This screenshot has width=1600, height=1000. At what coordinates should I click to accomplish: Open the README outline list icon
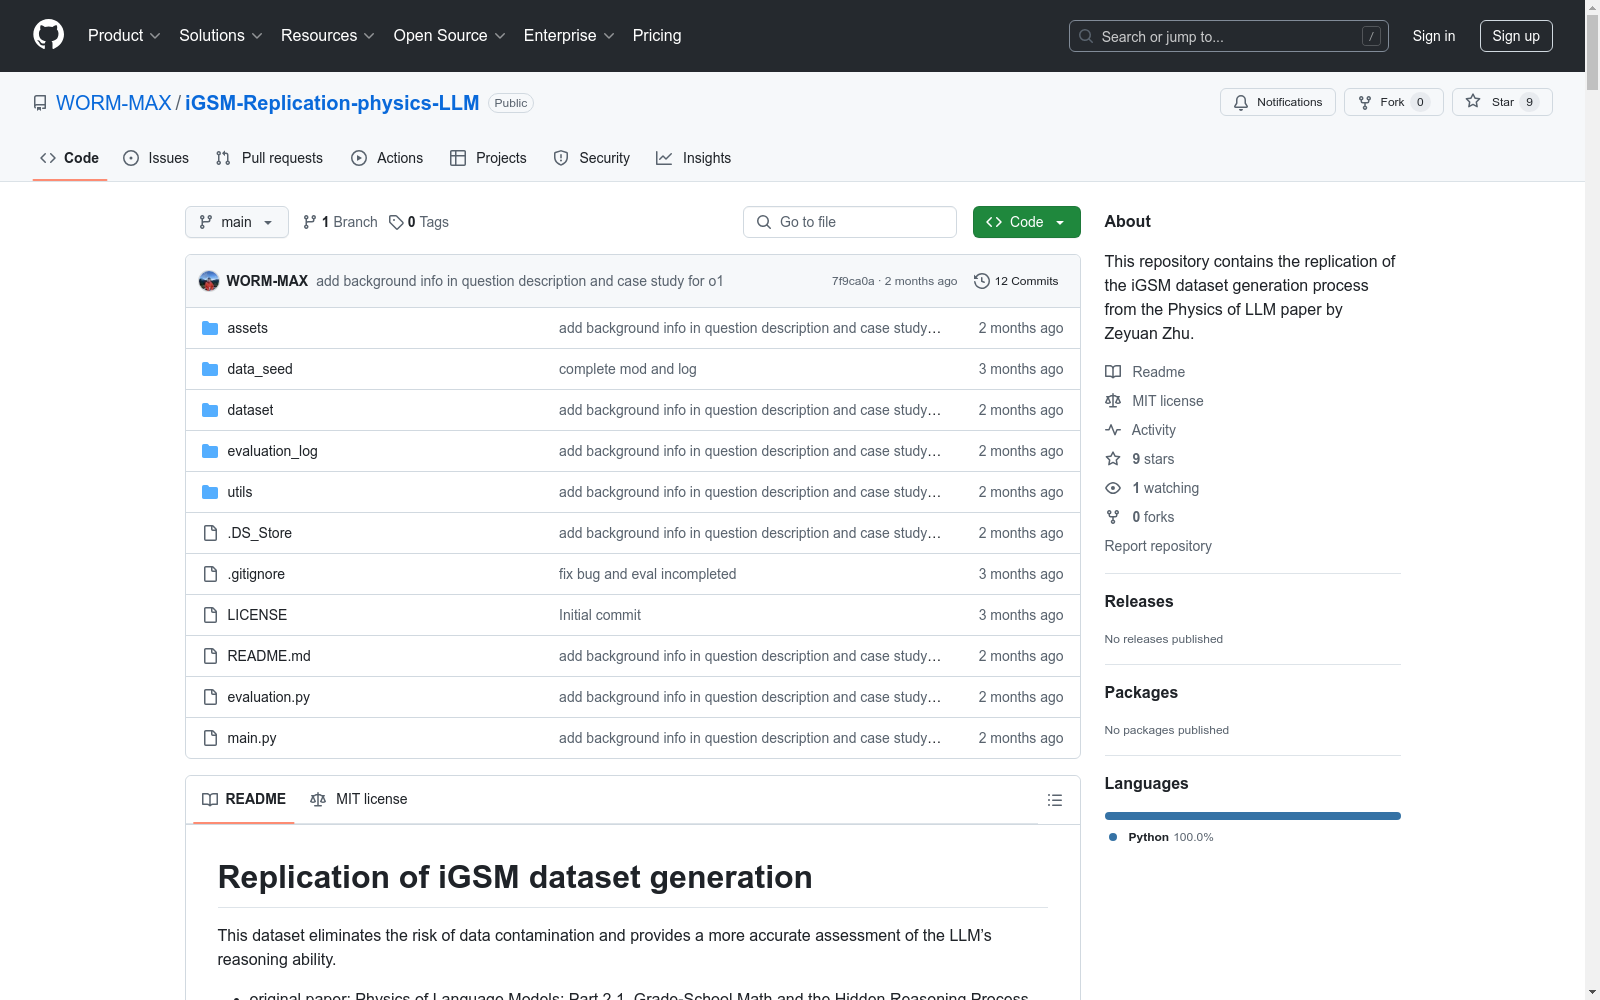click(1054, 800)
